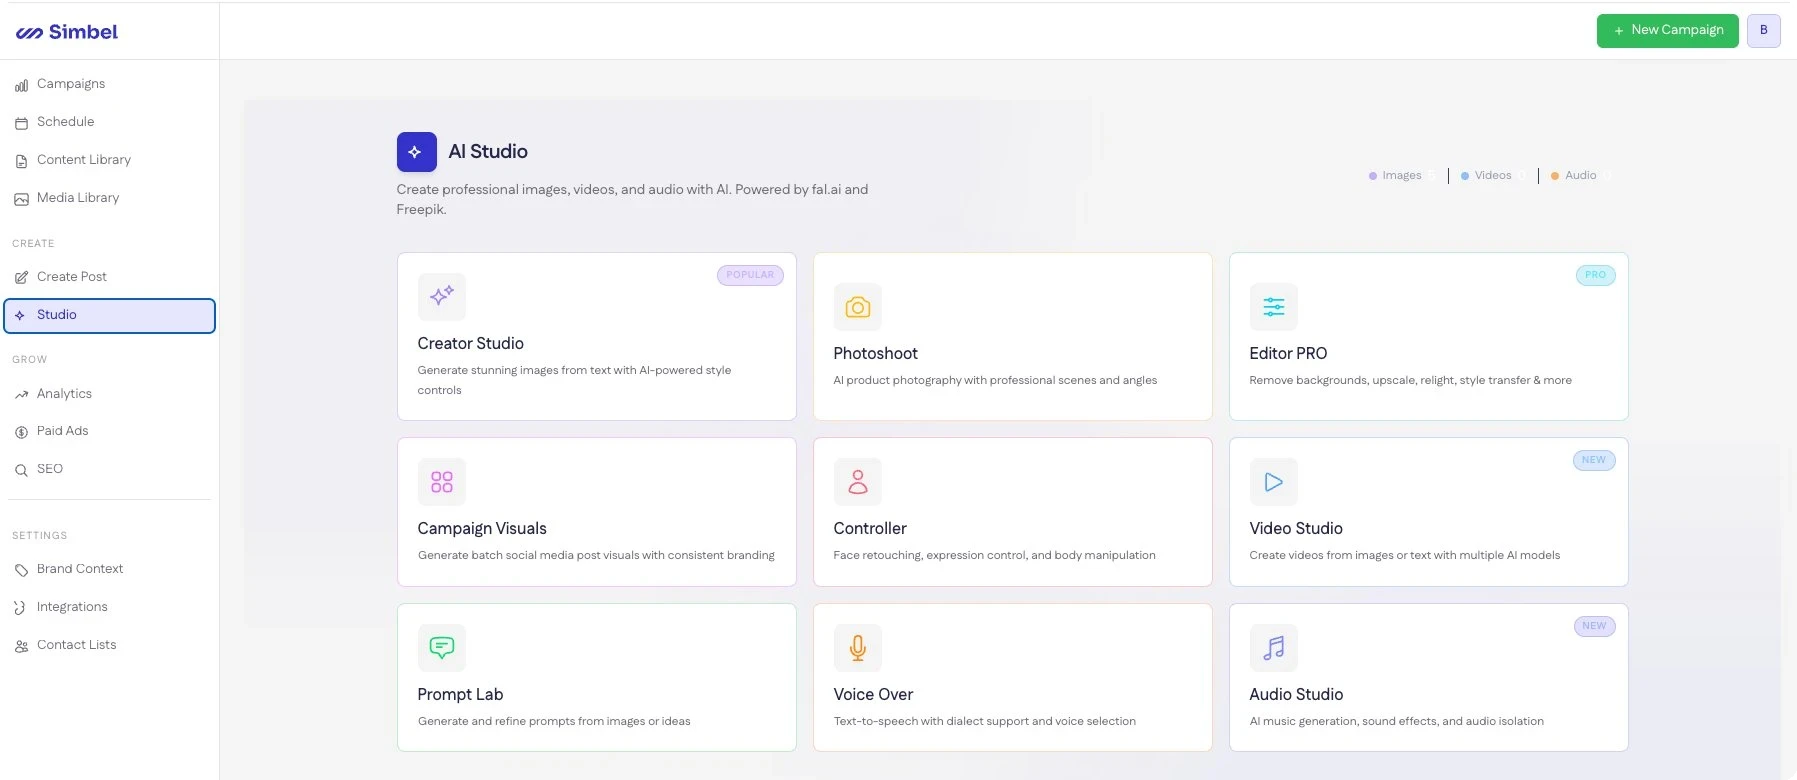Click the Photoshoot camera icon
The image size is (1797, 780).
click(858, 307)
